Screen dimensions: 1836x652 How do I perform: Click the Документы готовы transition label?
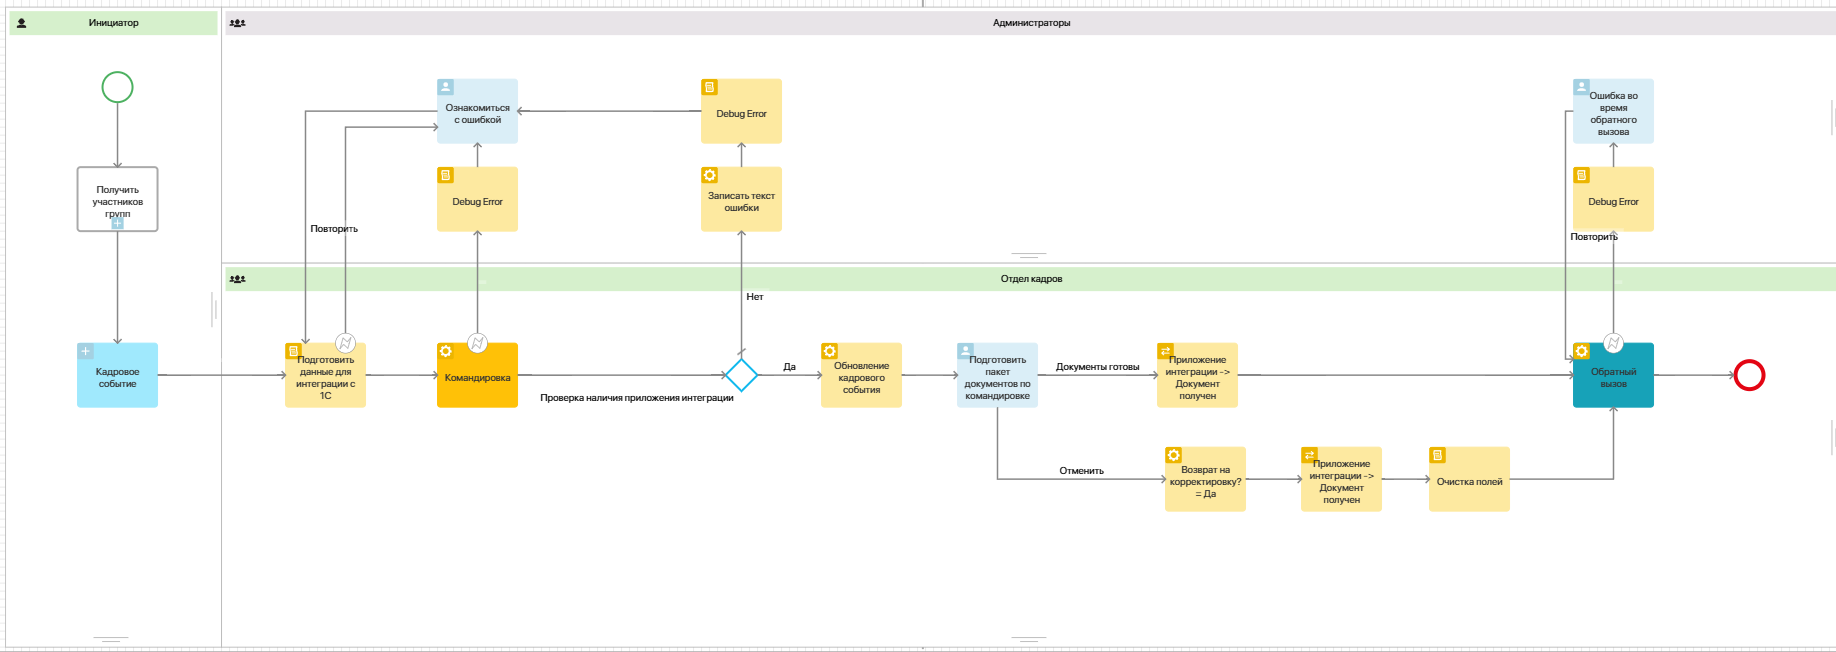(x=1097, y=367)
